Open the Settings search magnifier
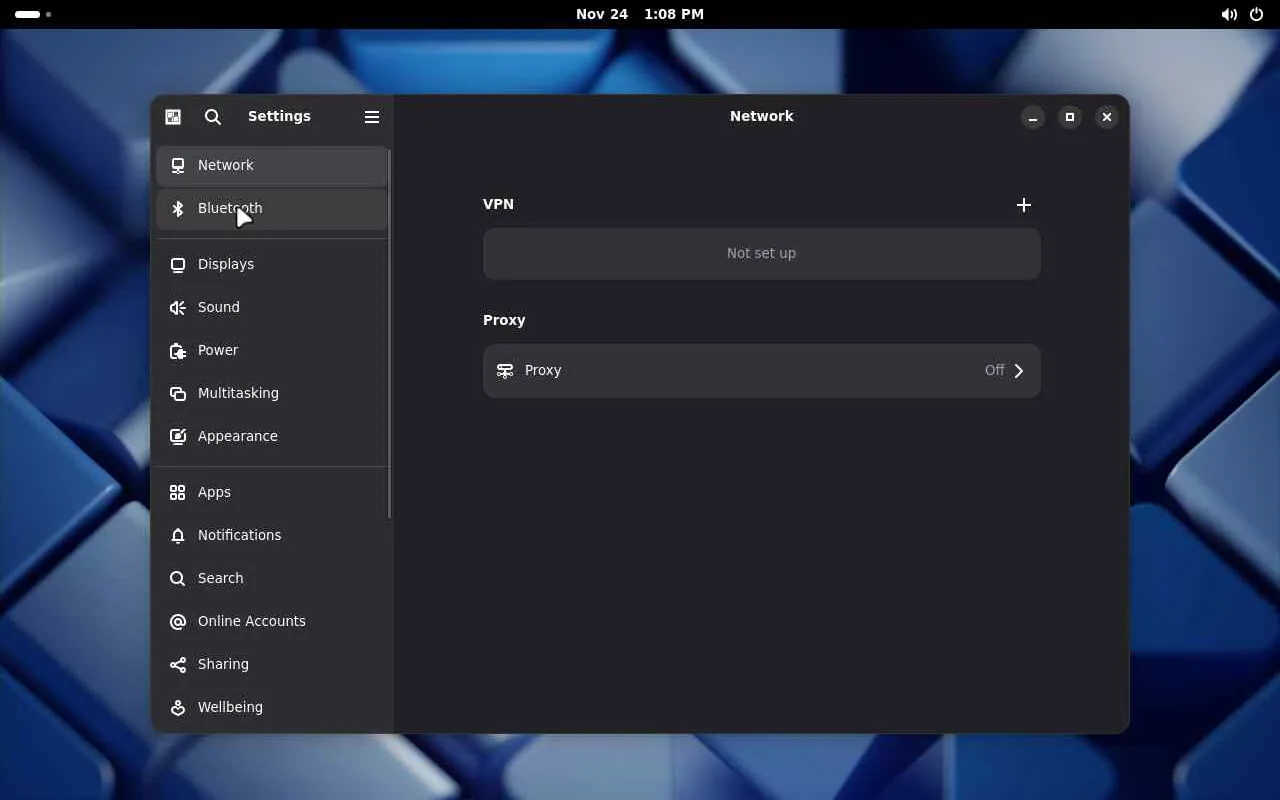 213,117
